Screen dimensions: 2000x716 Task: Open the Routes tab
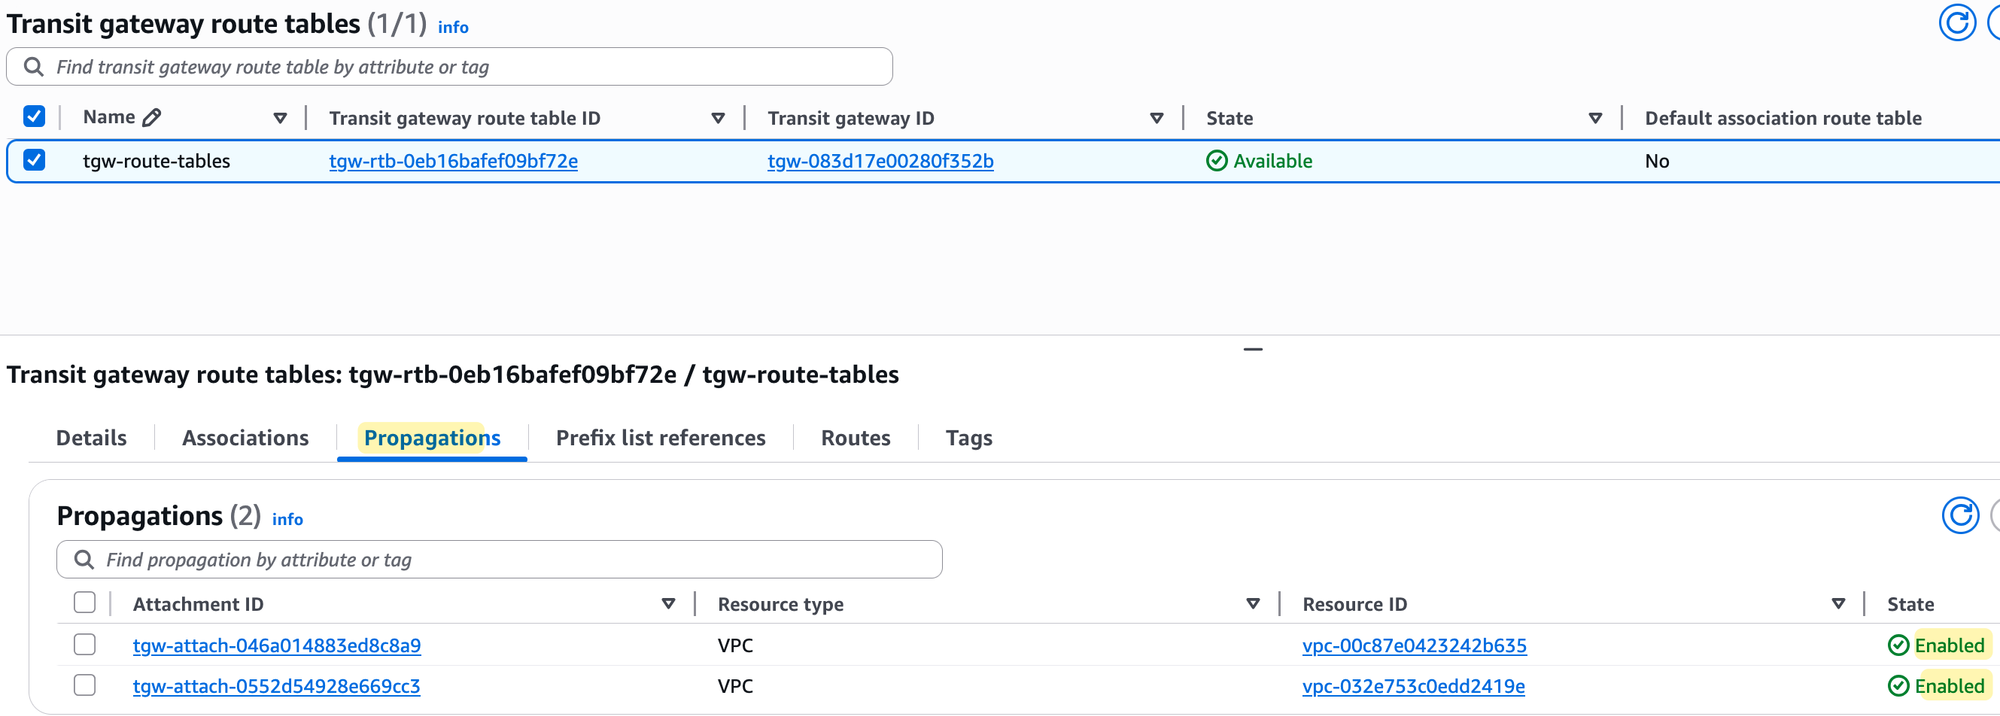click(x=856, y=438)
